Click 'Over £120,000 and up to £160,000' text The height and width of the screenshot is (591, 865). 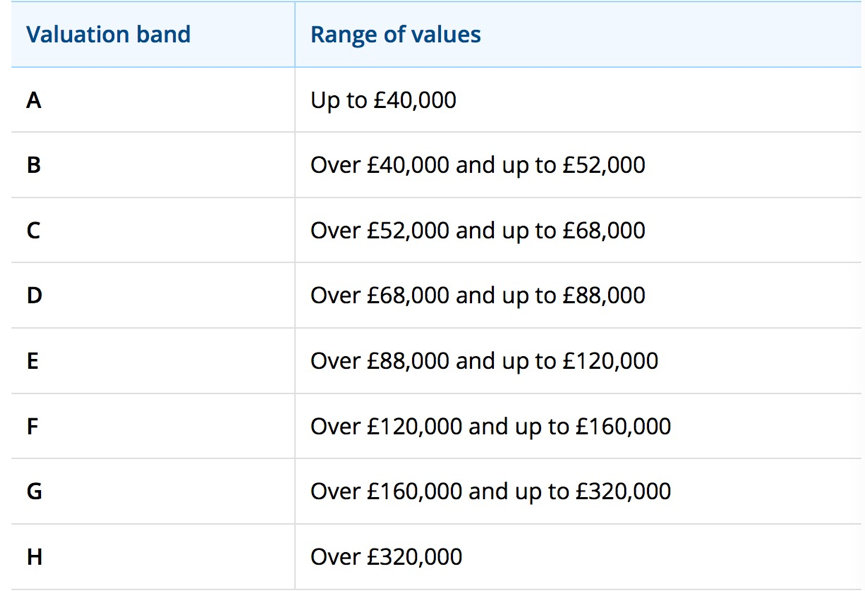(490, 427)
